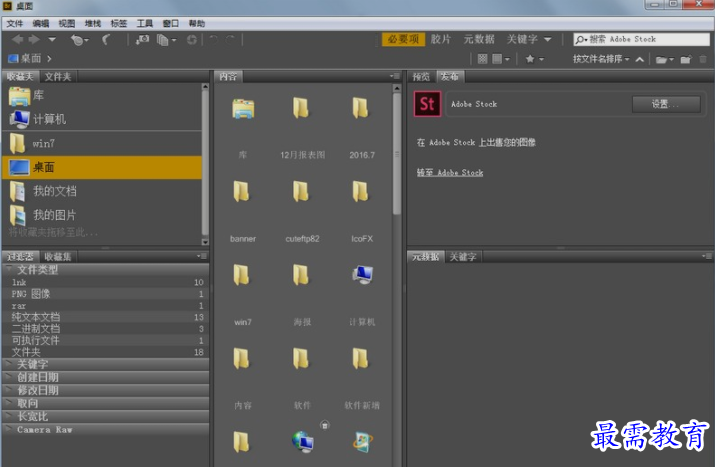Switch to the 关键字 workspace
The height and width of the screenshot is (467, 715).
[x=522, y=39]
